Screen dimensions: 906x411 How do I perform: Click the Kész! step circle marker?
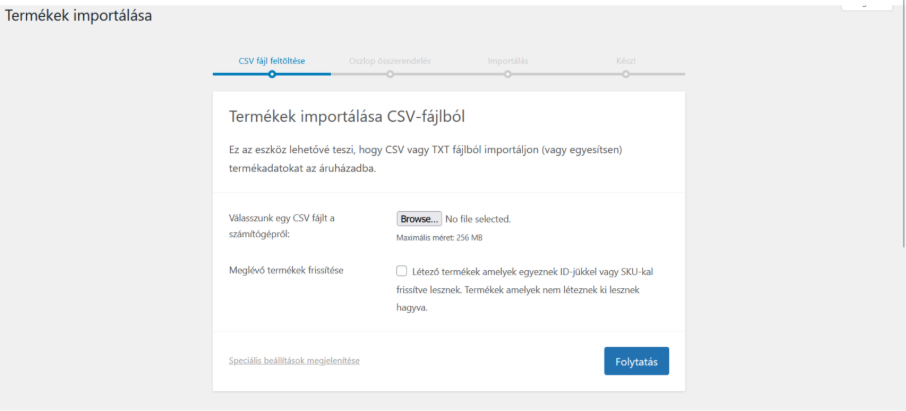pos(626,74)
